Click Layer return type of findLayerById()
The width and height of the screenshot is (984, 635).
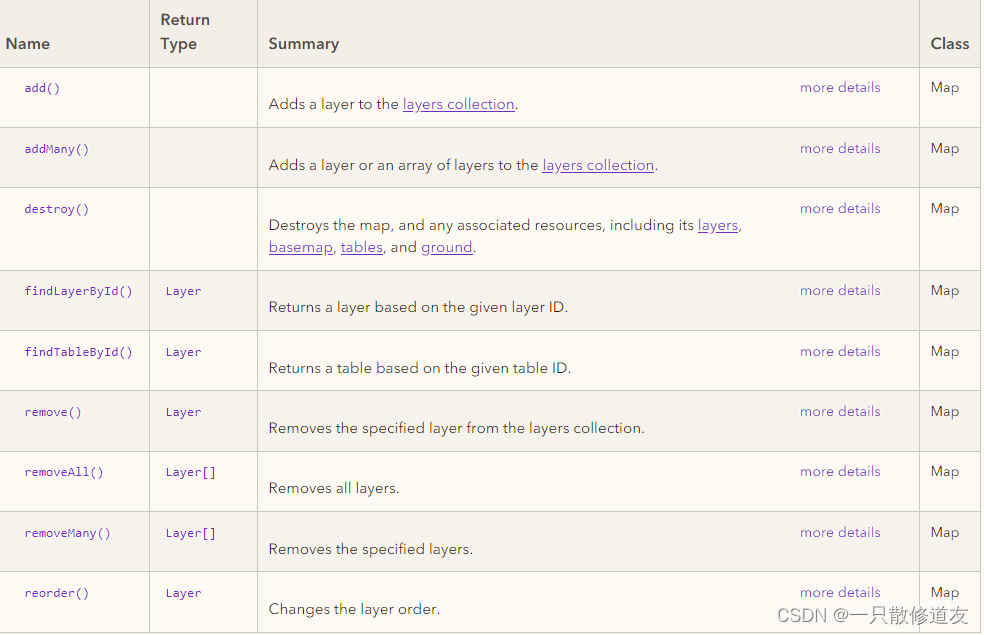(183, 291)
